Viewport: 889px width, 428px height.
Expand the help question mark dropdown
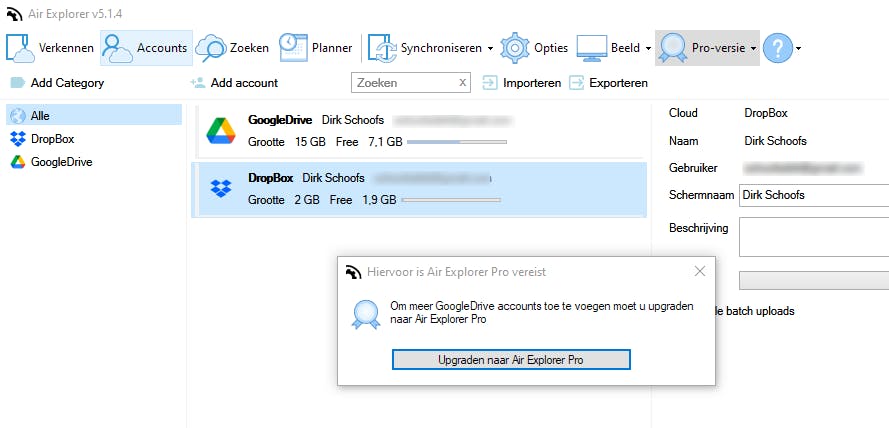798,48
